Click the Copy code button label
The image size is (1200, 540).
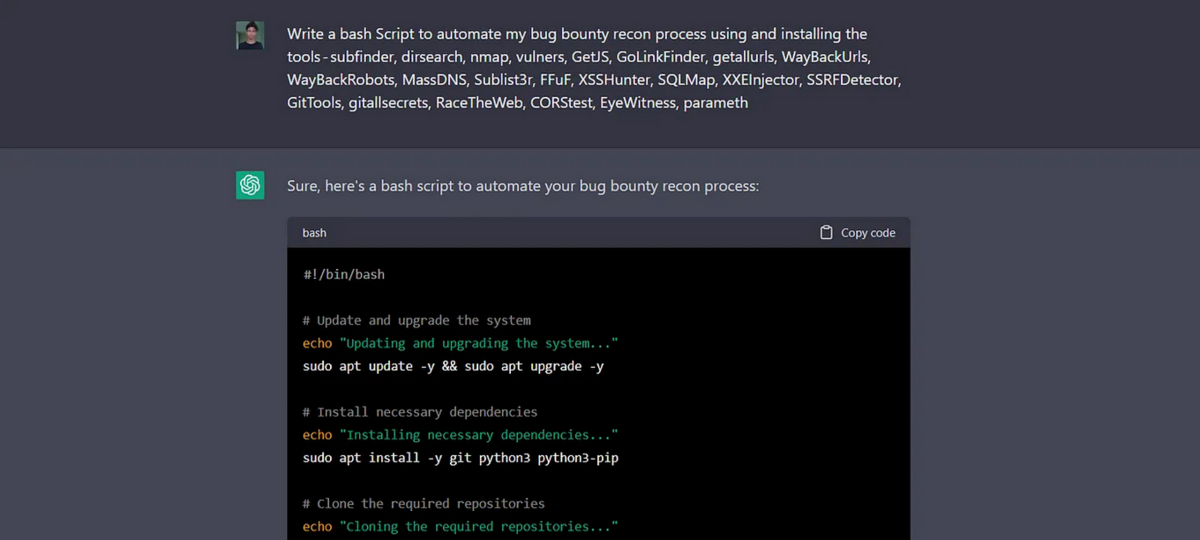(x=868, y=232)
